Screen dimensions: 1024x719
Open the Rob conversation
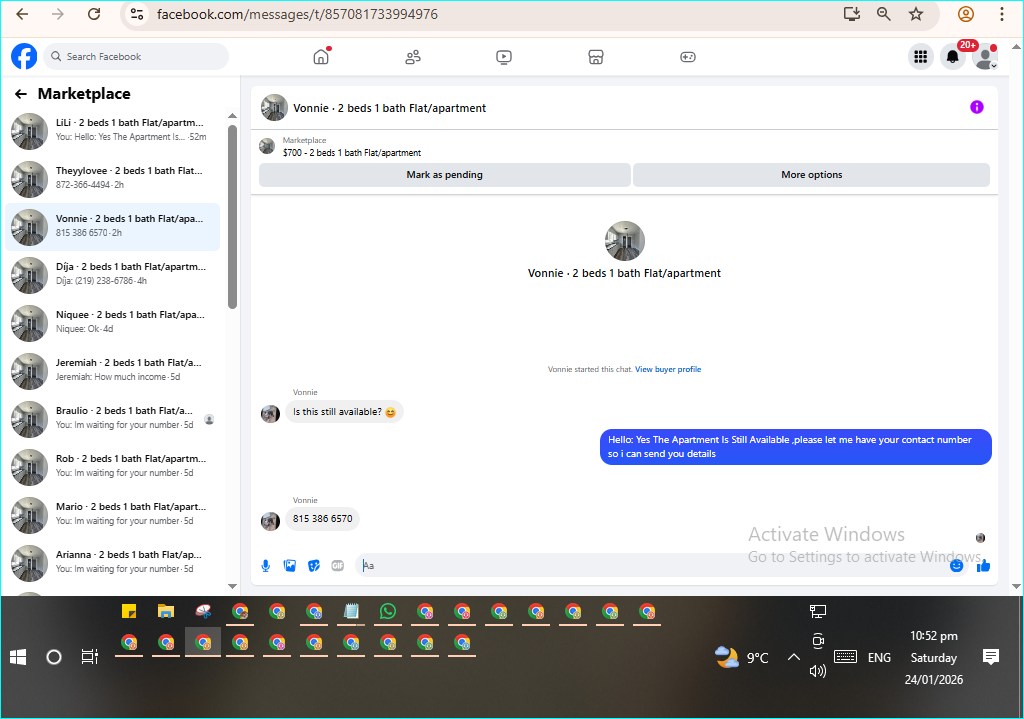[113, 467]
